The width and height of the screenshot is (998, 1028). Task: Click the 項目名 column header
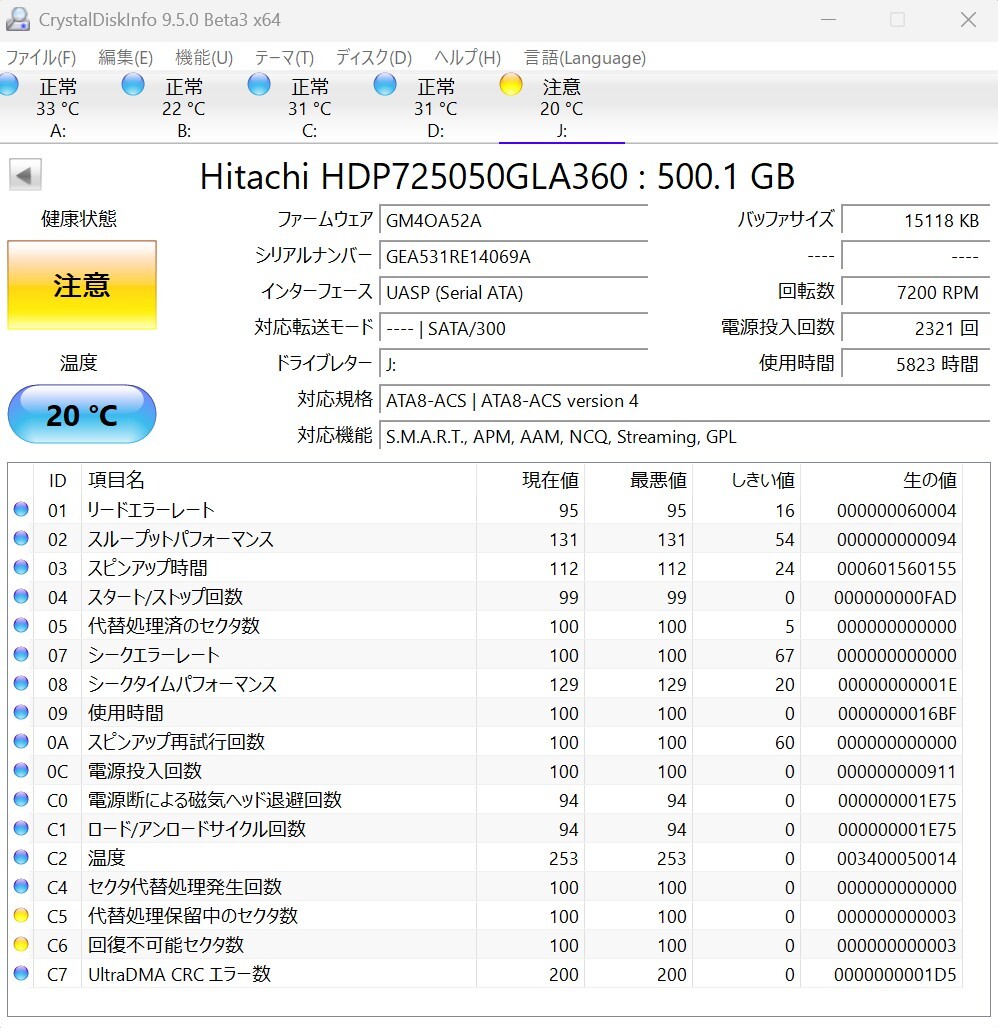click(x=279, y=480)
